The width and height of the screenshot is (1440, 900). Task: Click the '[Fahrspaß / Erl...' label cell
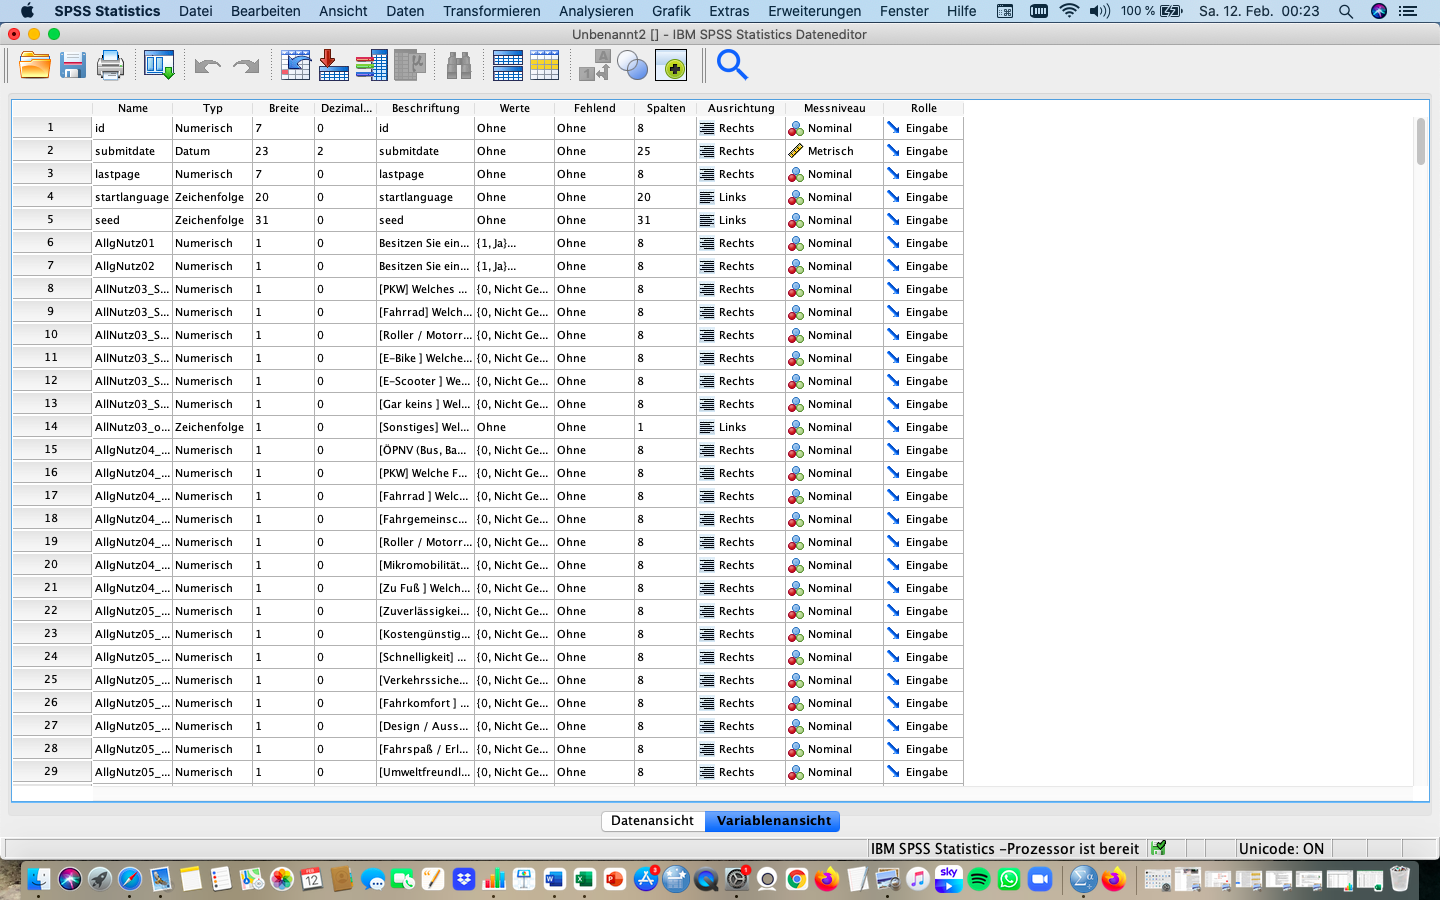pyautogui.click(x=425, y=749)
